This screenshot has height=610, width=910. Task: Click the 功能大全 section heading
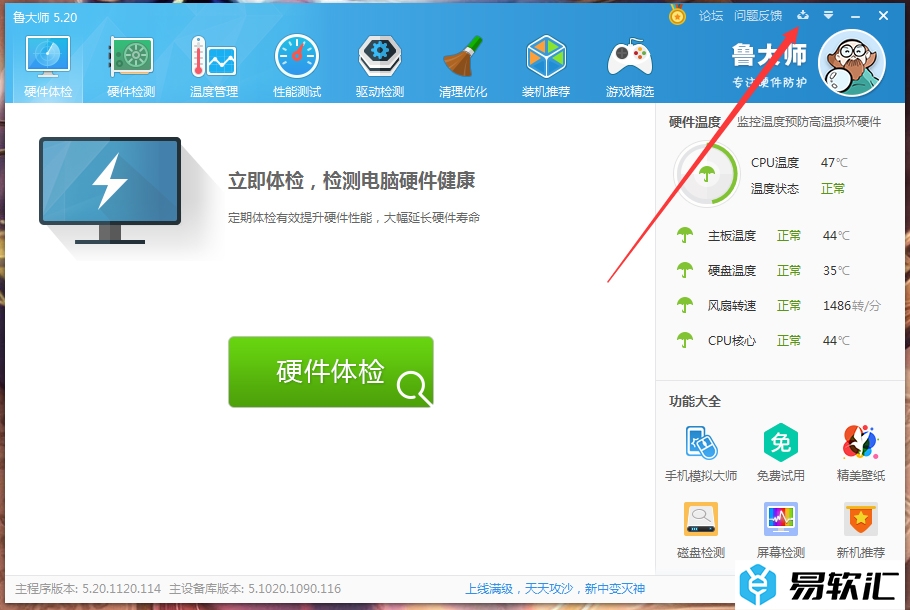pyautogui.click(x=695, y=401)
